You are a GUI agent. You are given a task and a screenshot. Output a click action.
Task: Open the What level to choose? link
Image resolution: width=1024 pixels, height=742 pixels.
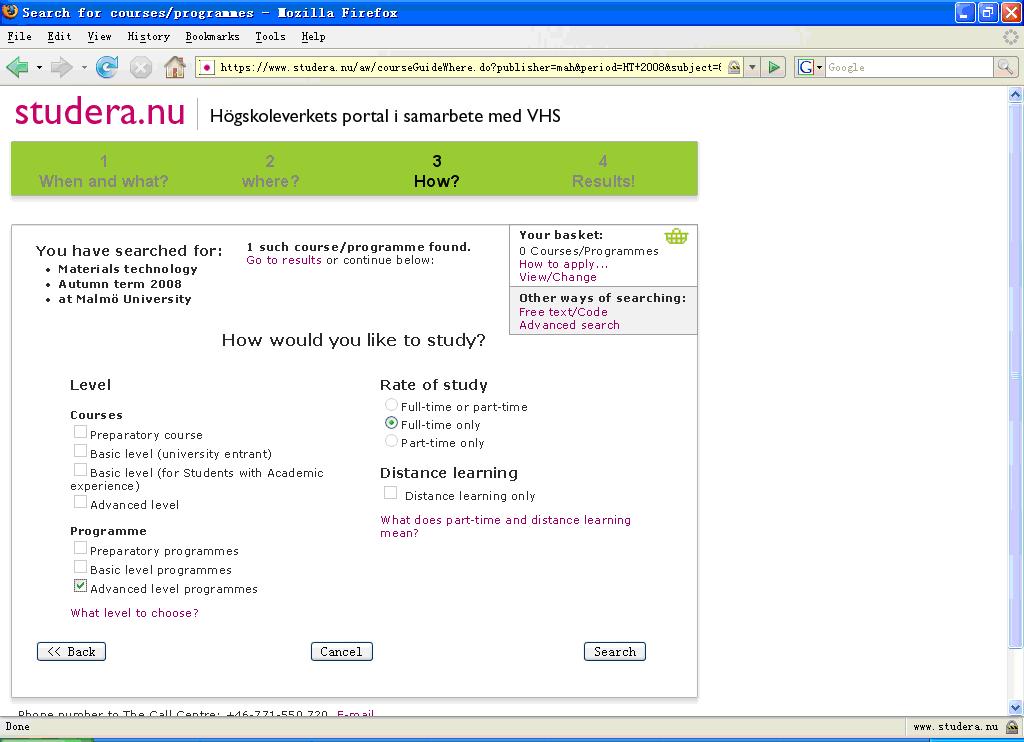[x=135, y=613]
